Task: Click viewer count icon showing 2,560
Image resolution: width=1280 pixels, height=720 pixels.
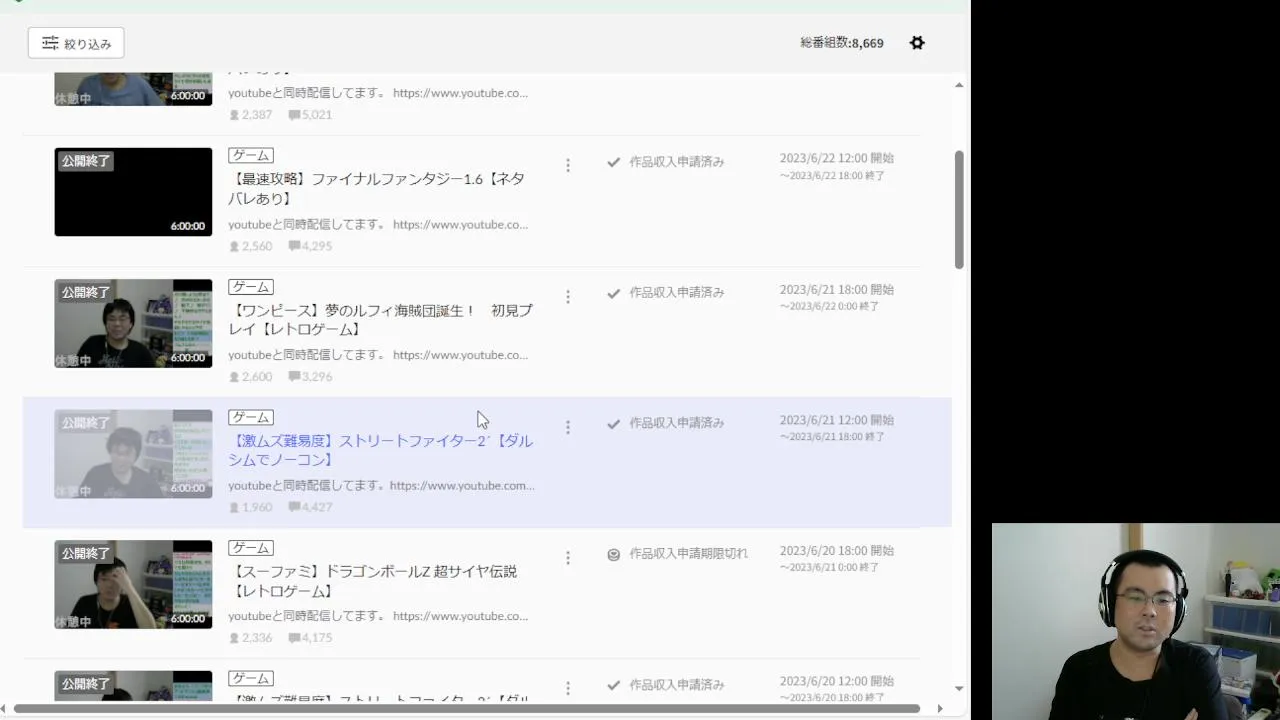Action: pyautogui.click(x=234, y=246)
